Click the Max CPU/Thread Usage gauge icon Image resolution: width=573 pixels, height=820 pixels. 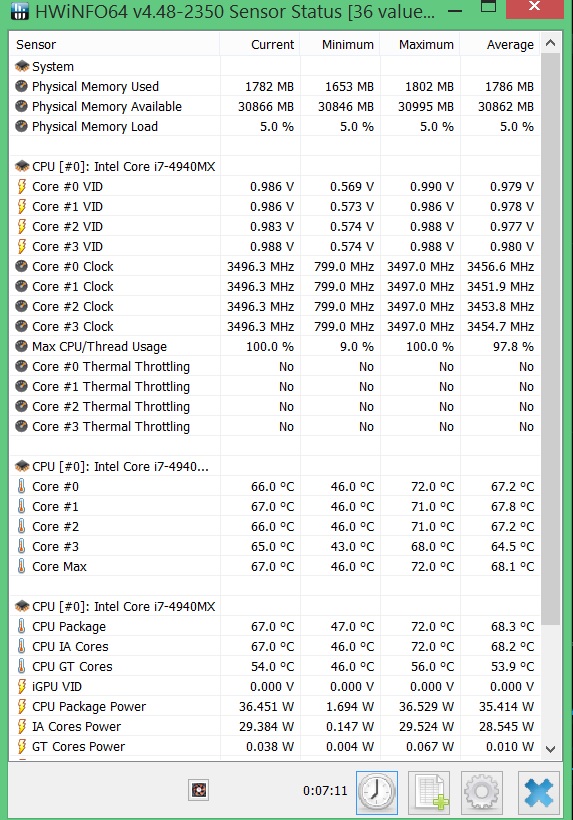click(21, 346)
